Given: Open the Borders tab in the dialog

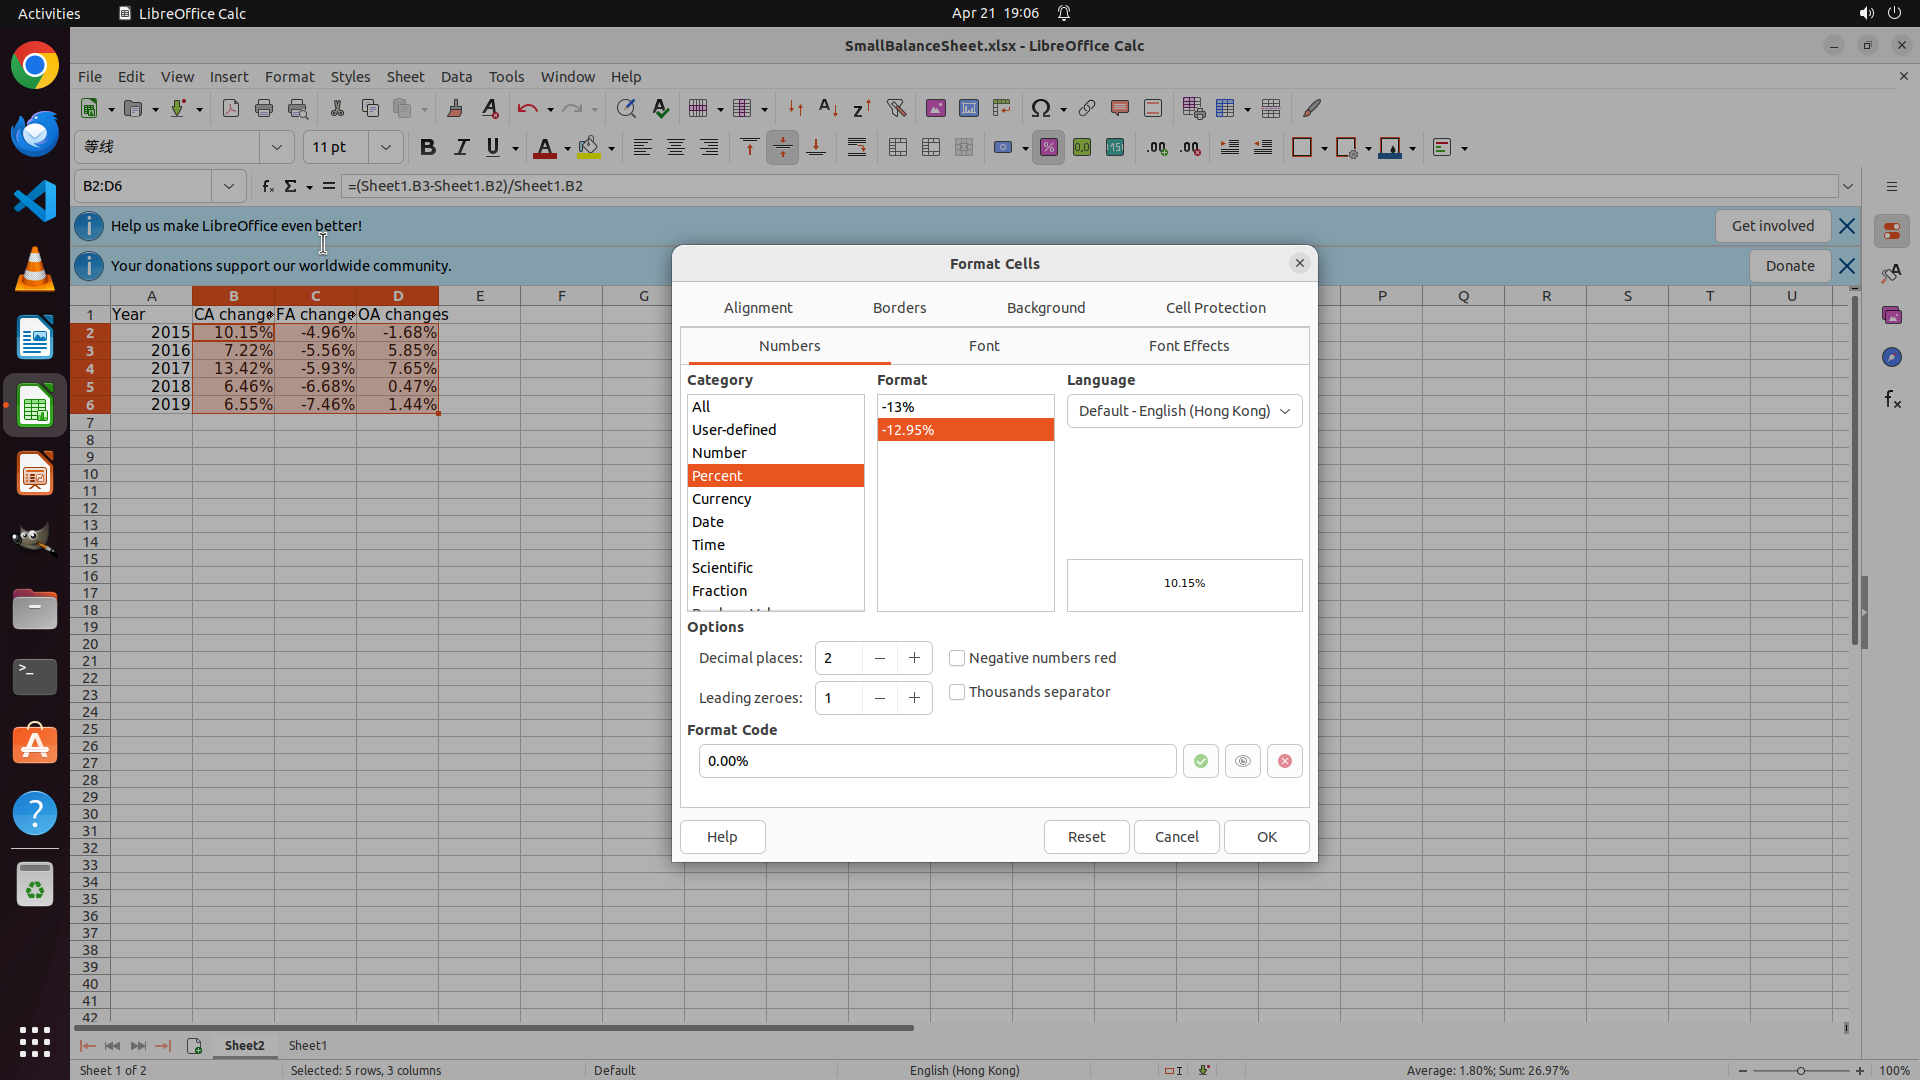Looking at the screenshot, I should point(899,308).
